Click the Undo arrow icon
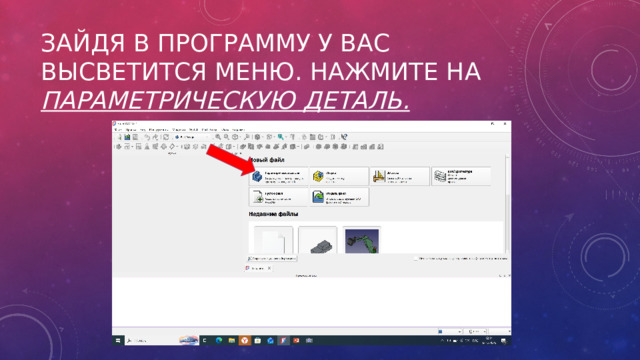 click(147, 137)
